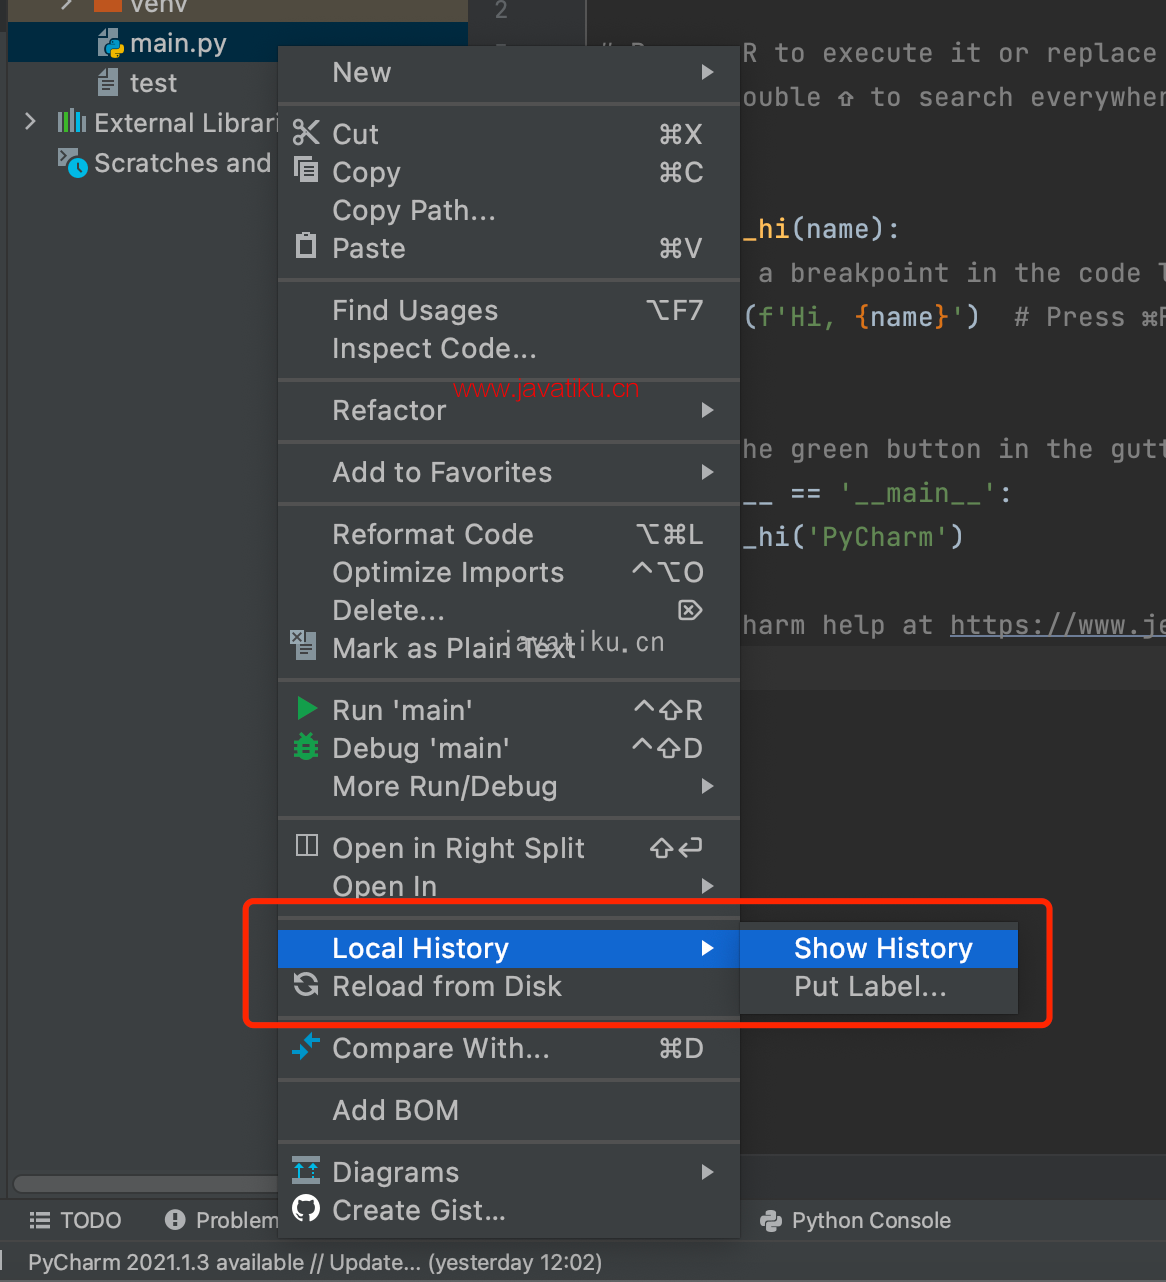
Task: Click the GitHub Create Gist icon
Action: pos(306,1208)
